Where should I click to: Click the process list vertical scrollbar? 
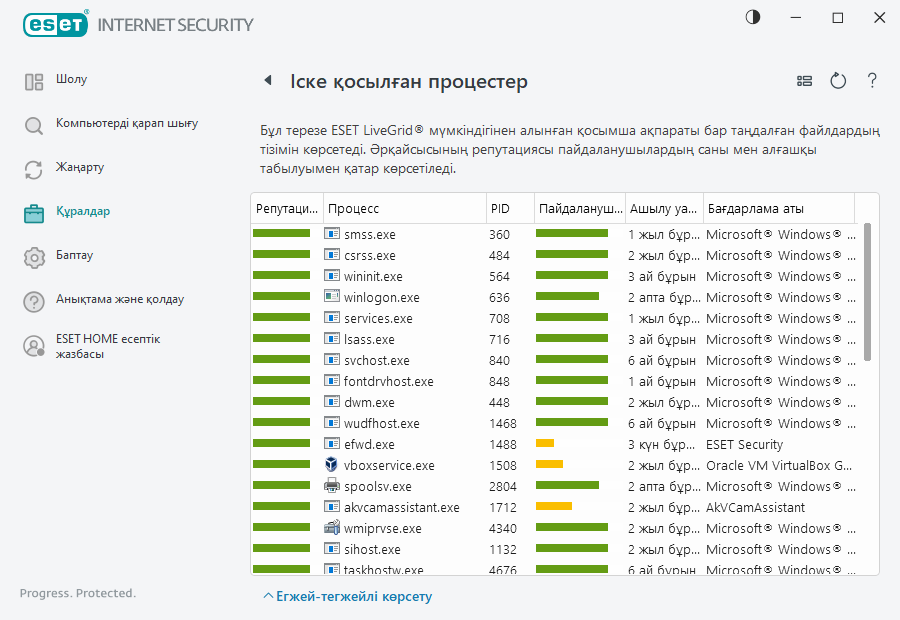click(867, 292)
